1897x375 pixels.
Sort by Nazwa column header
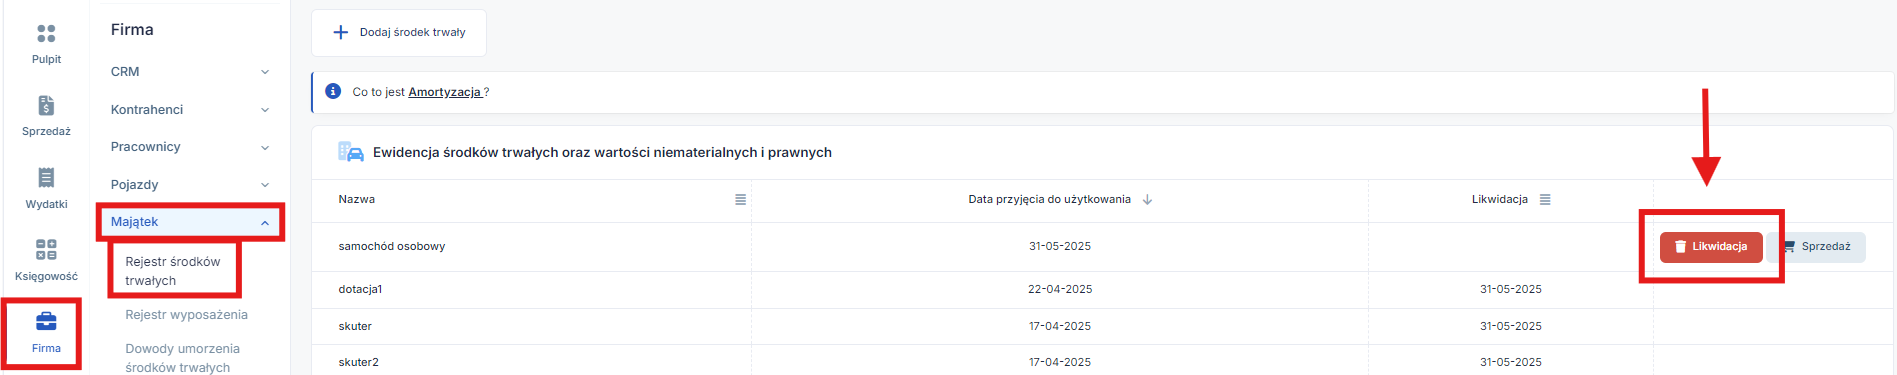point(357,200)
